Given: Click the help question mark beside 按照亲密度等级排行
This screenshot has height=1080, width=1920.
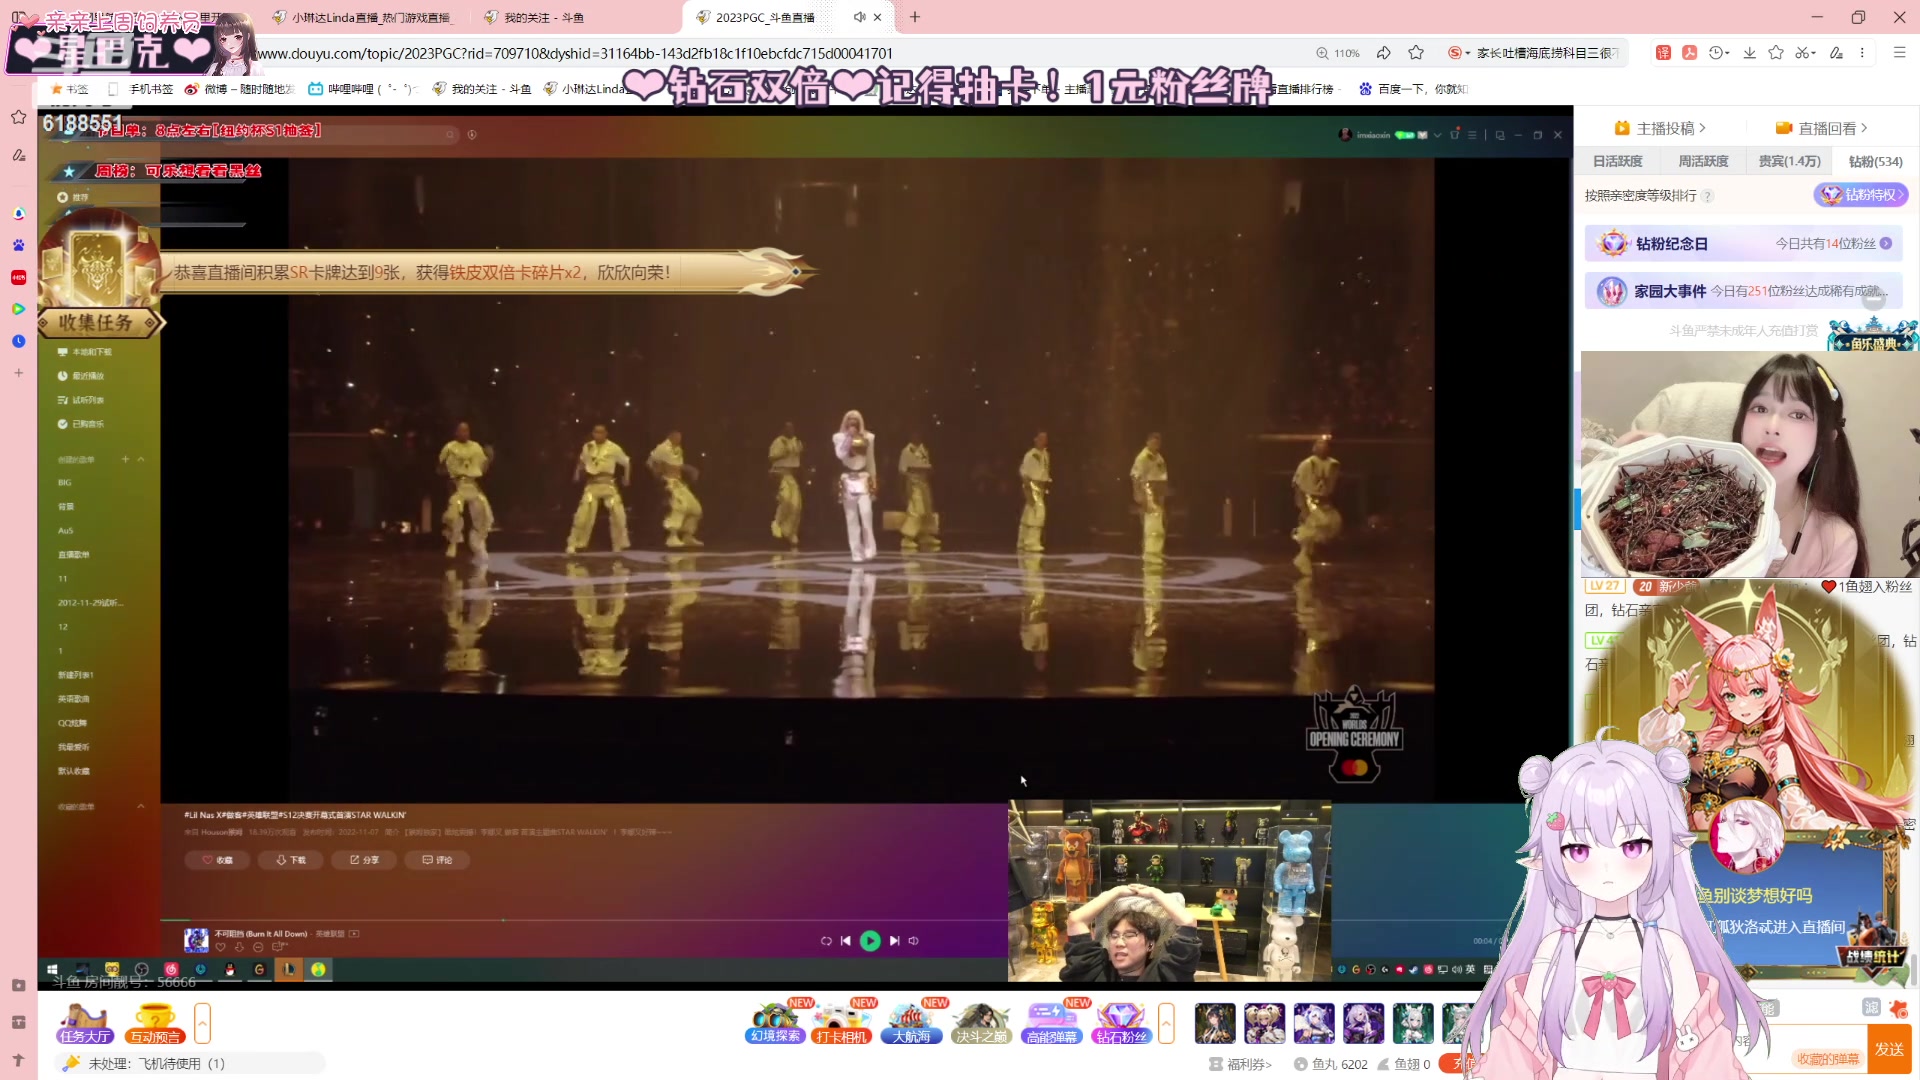Looking at the screenshot, I should (x=1708, y=196).
